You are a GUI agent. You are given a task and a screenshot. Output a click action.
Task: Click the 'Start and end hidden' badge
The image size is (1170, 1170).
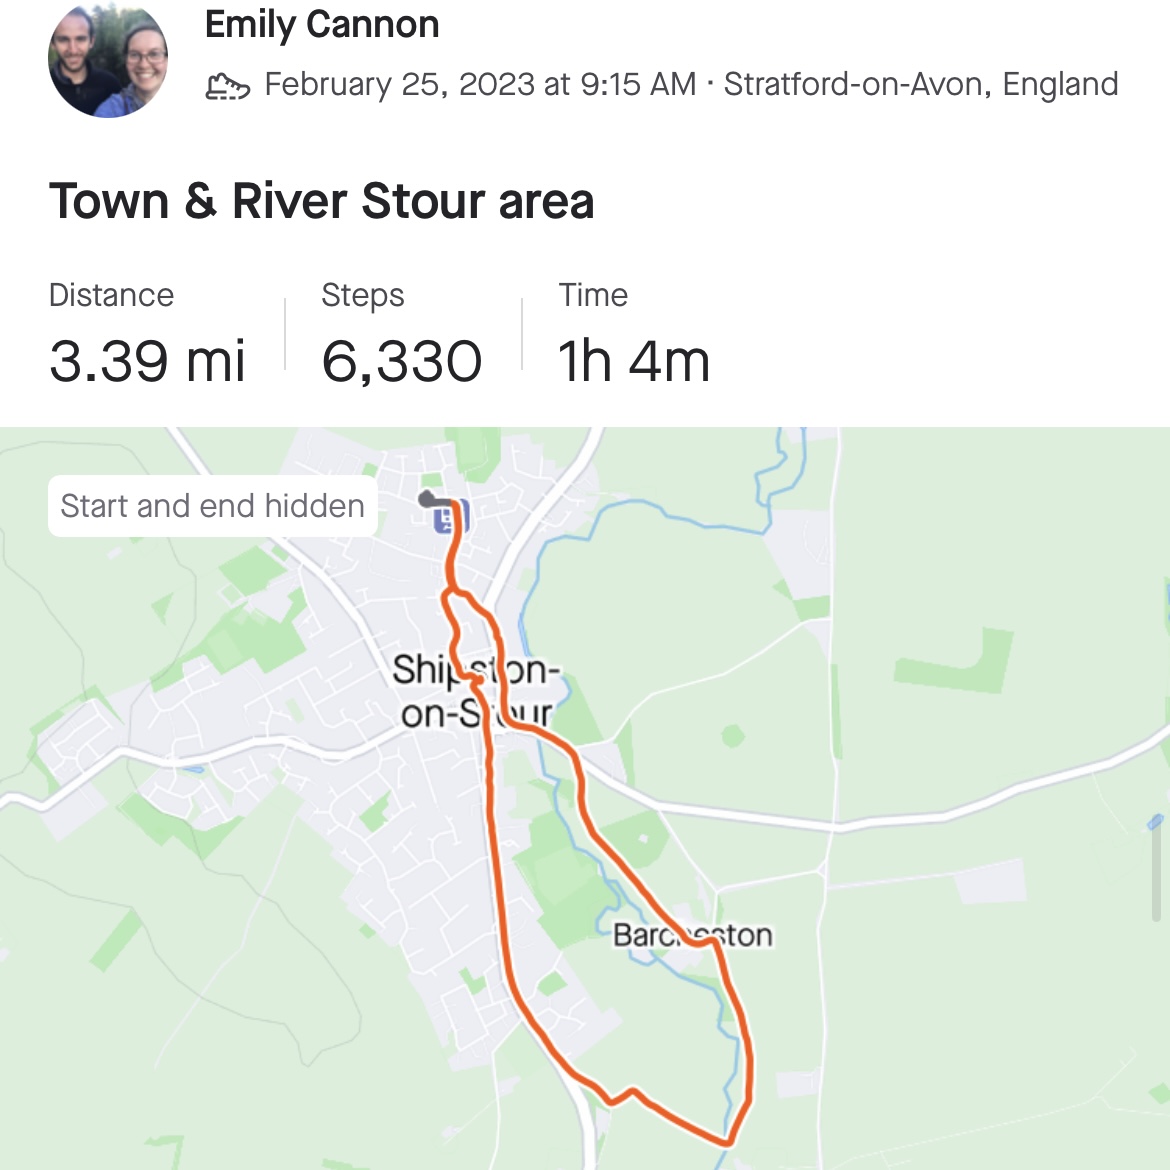212,506
